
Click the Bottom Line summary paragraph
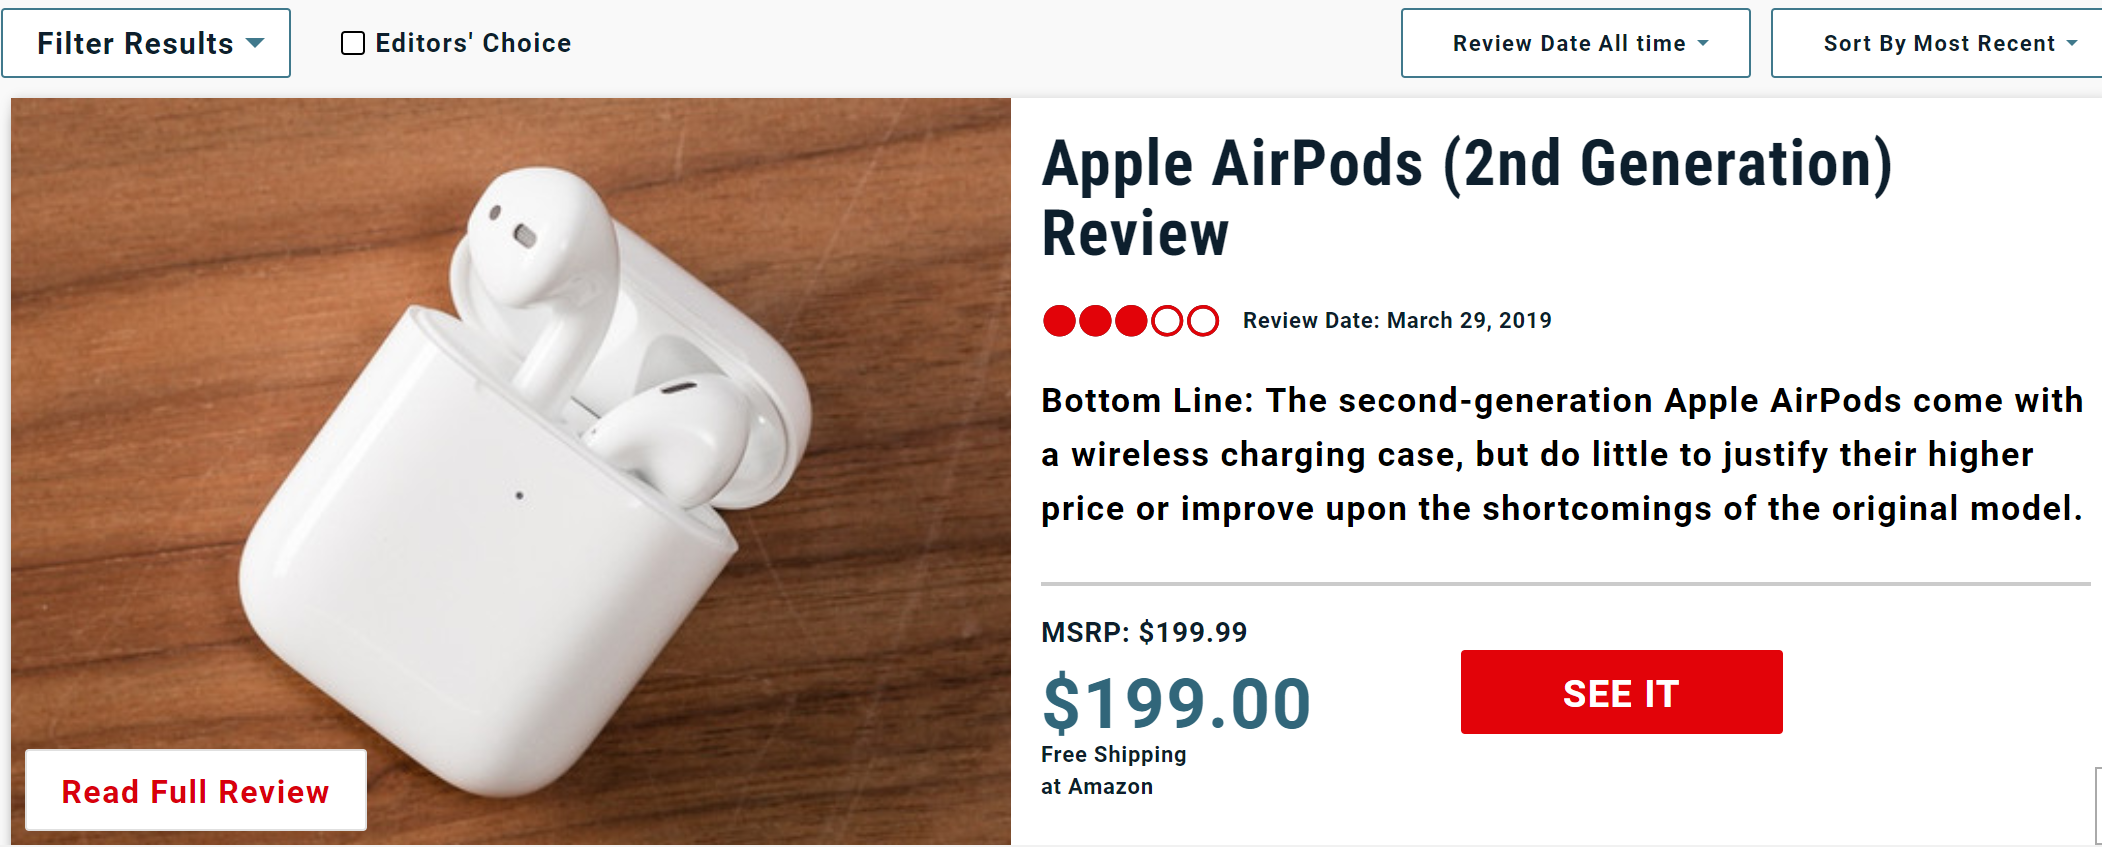[x=1562, y=454]
